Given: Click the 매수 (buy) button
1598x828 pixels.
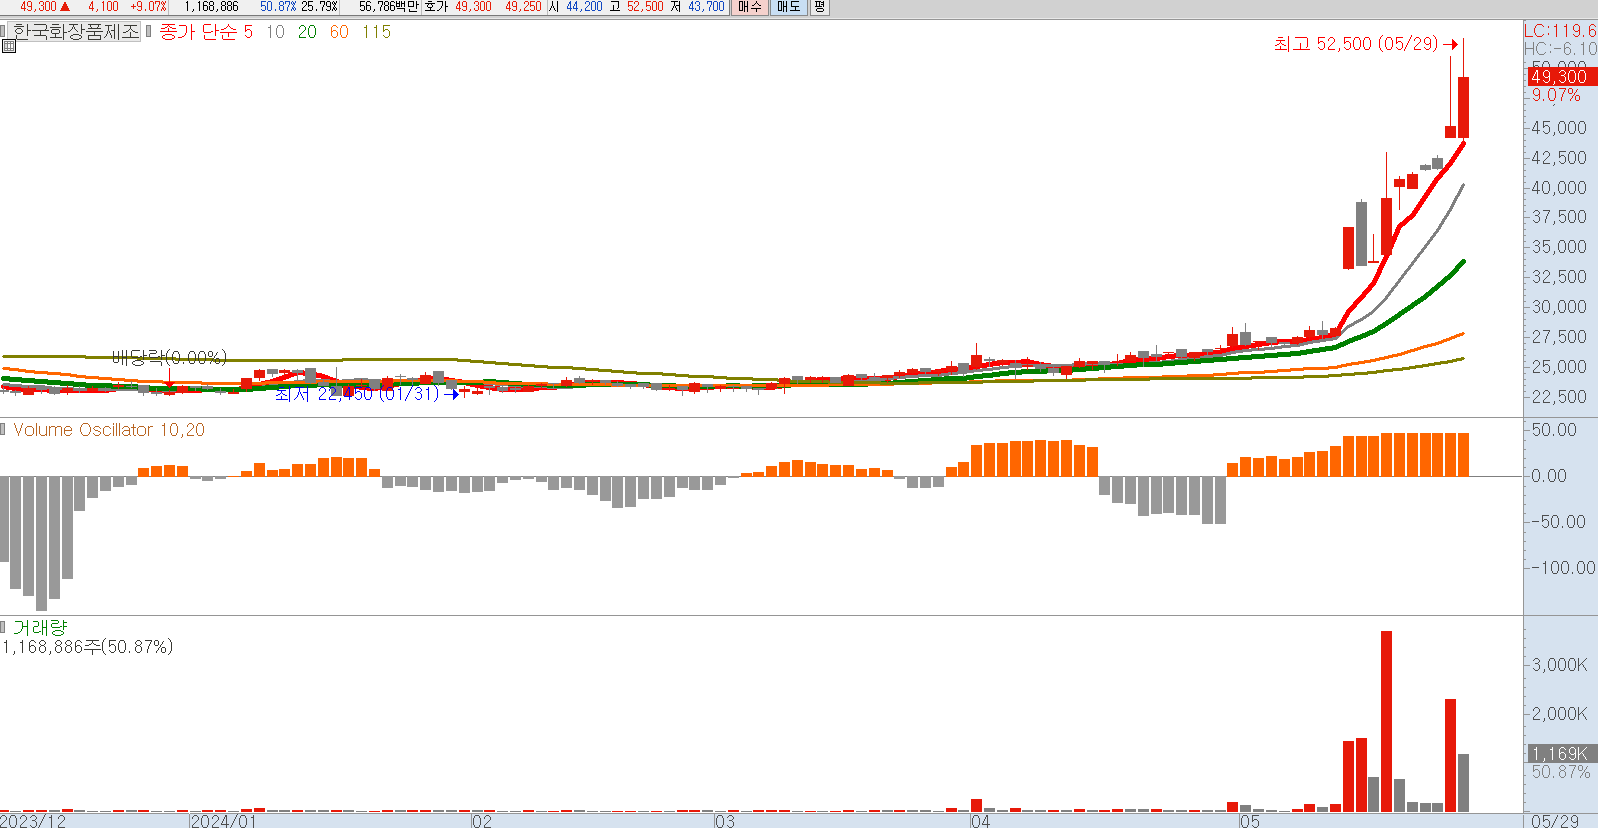Looking at the screenshot, I should (750, 7).
